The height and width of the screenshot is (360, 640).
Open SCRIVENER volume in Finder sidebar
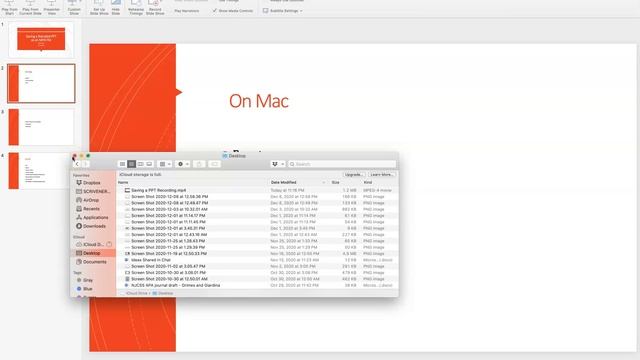(x=93, y=191)
